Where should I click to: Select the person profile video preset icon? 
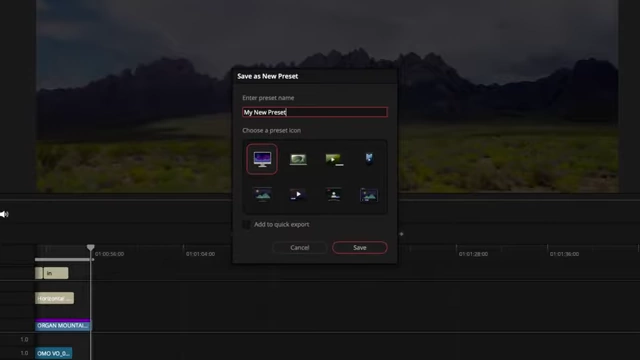(x=334, y=195)
